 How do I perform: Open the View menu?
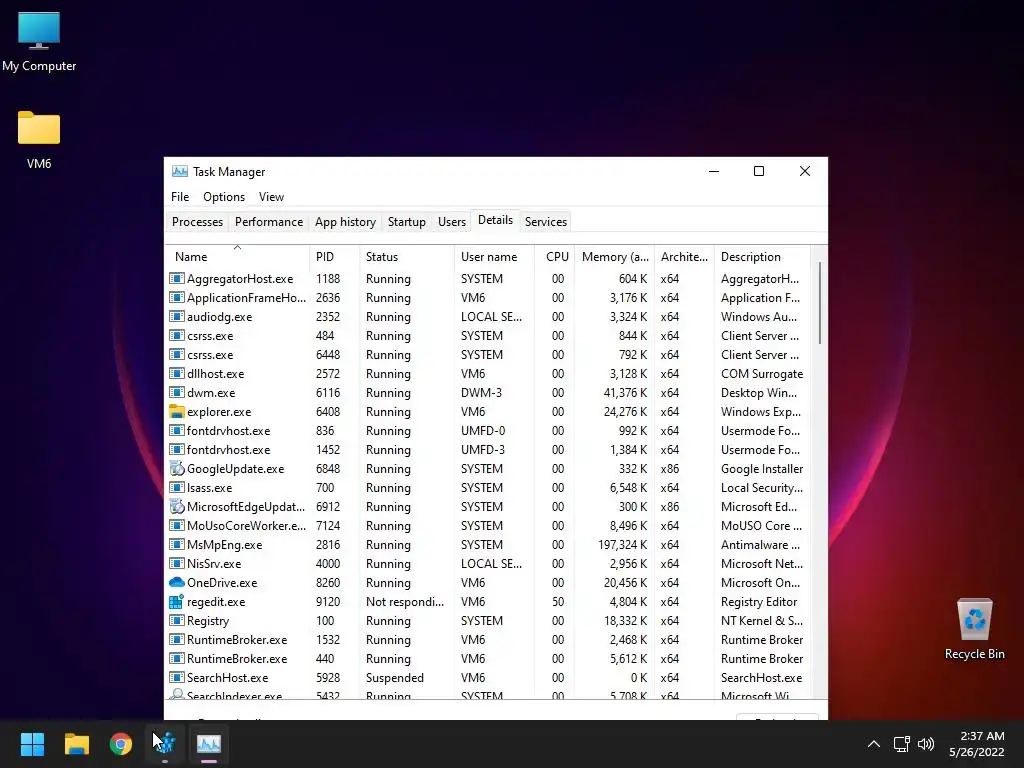click(271, 197)
